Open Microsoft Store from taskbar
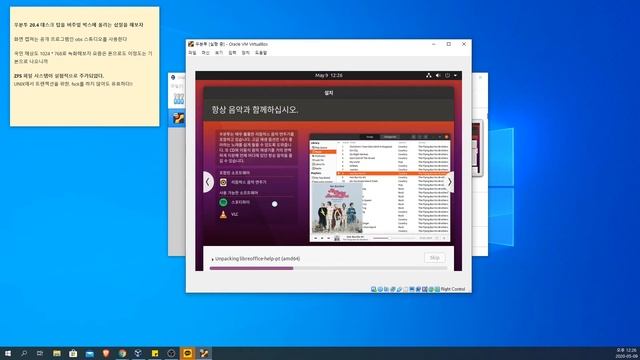Viewport: 640px width, 360px height. [x=73, y=353]
